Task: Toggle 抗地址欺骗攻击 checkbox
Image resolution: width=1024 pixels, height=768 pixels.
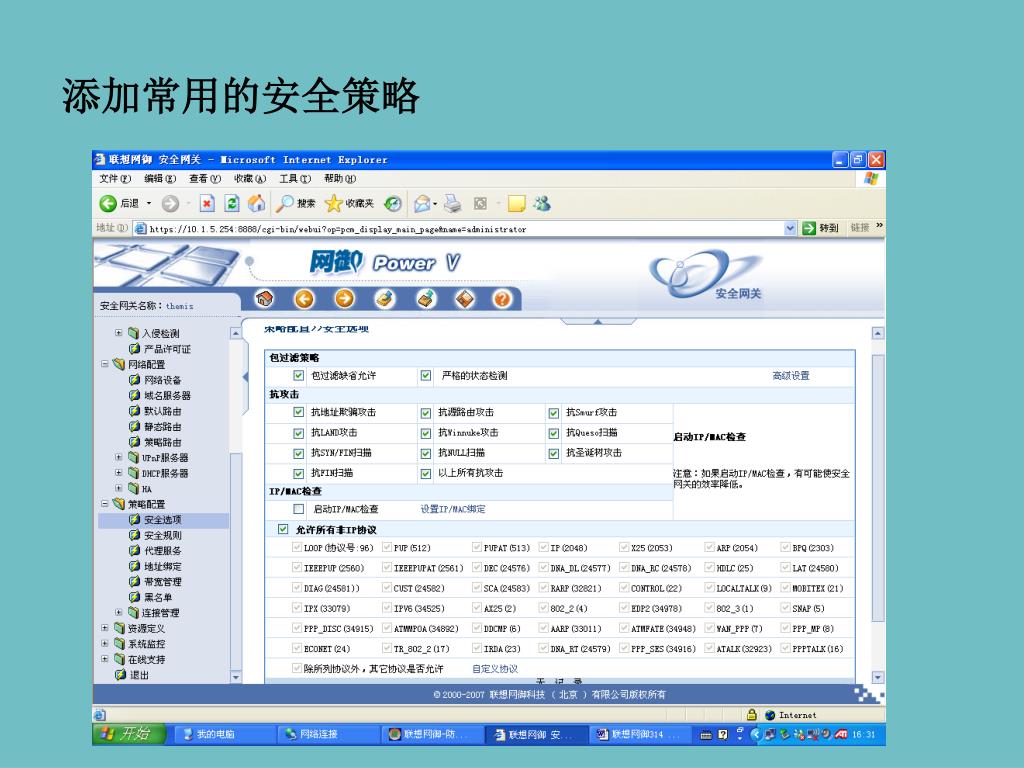Action: (x=298, y=412)
